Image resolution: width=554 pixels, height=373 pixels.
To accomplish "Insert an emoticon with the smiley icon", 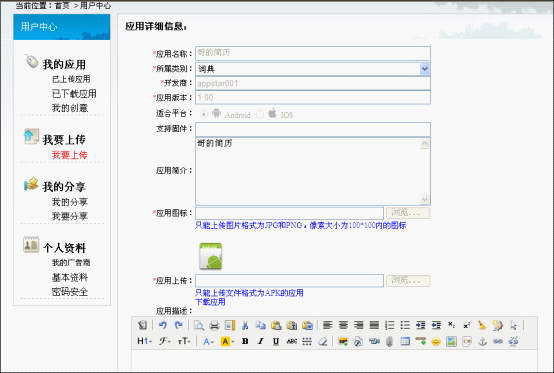I will click(x=436, y=342).
